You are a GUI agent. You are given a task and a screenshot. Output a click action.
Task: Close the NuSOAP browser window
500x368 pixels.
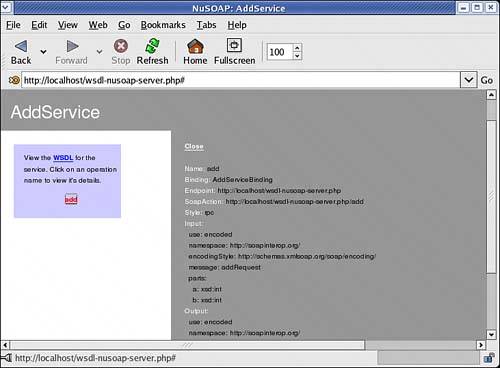(491, 7)
